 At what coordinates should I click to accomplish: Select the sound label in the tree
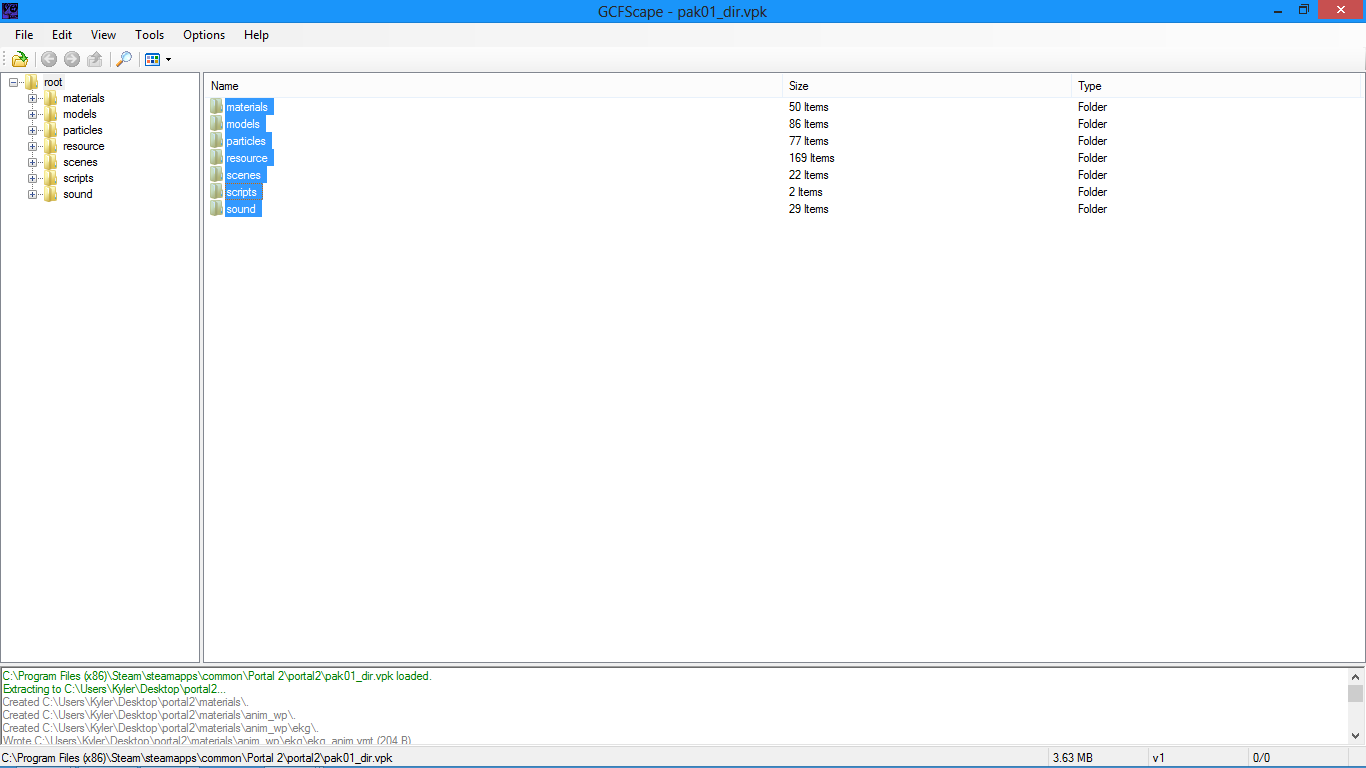click(x=77, y=194)
